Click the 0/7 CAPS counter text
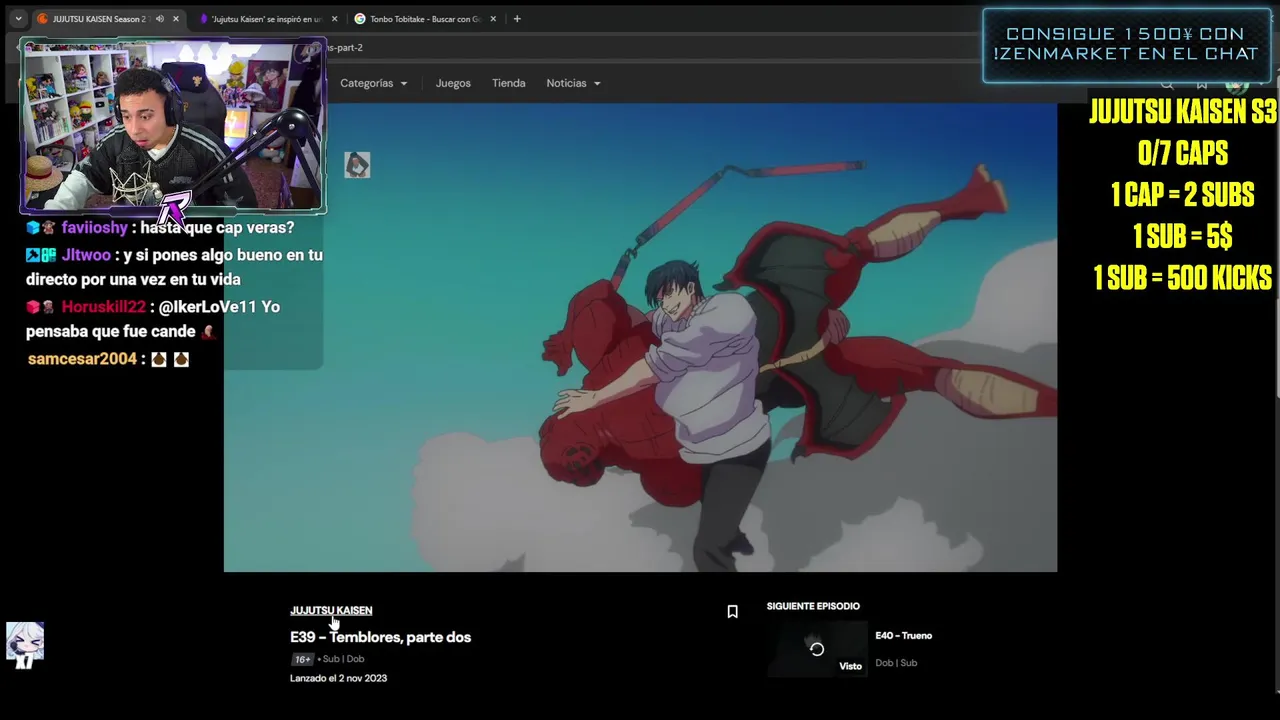Viewport: 1280px width, 720px height. click(1182, 153)
